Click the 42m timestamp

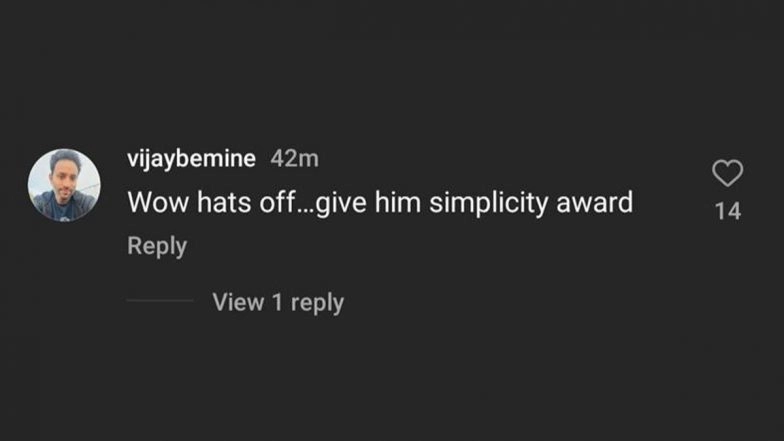(295, 158)
